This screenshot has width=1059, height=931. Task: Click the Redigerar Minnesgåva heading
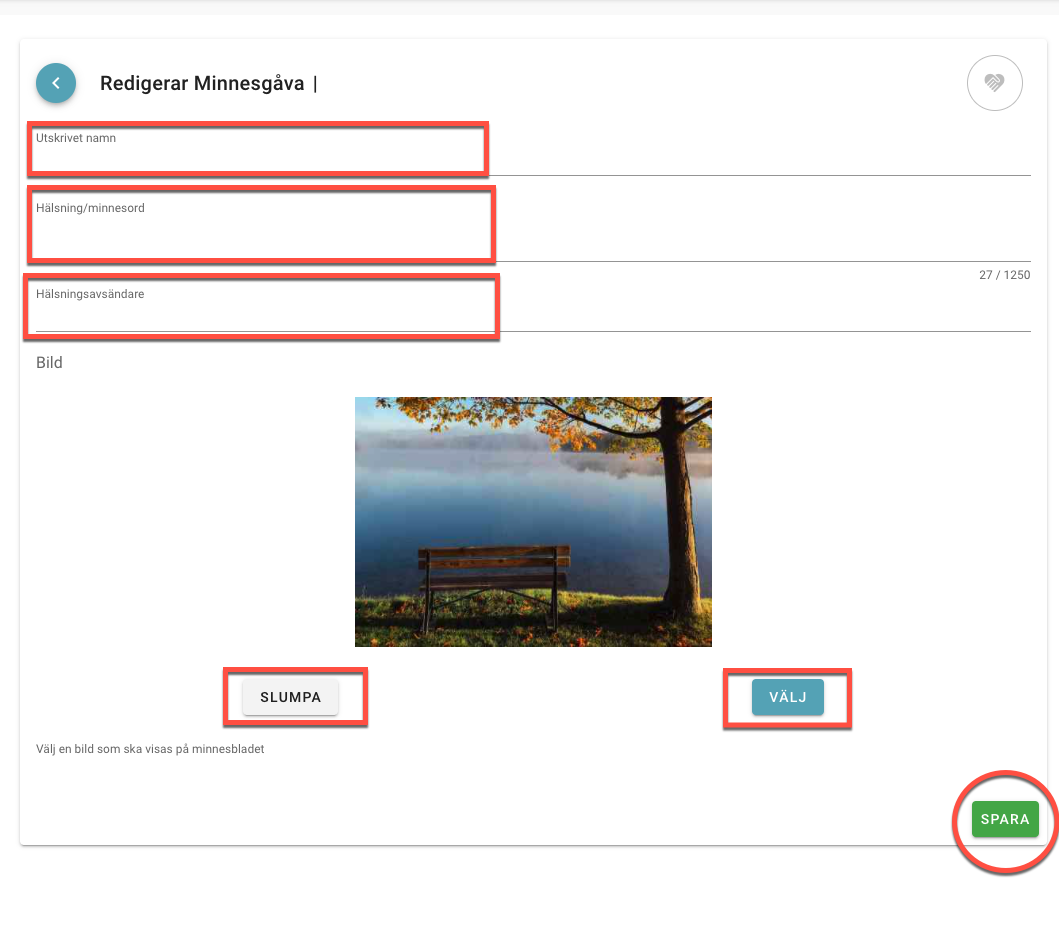tap(202, 83)
